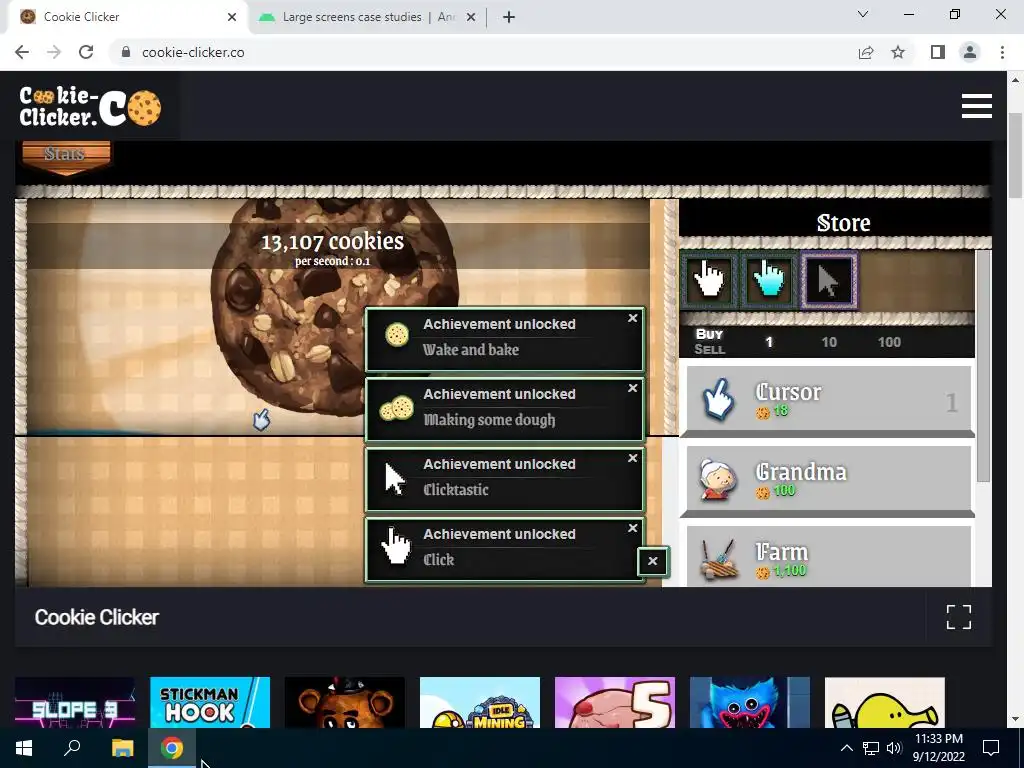Open volume control in tray

pos(894,748)
